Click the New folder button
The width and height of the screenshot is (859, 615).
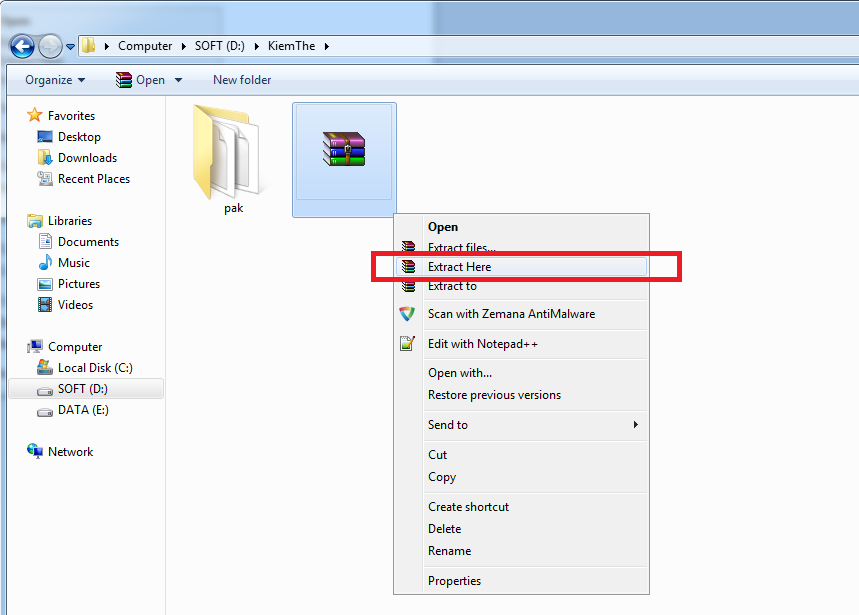click(x=242, y=80)
